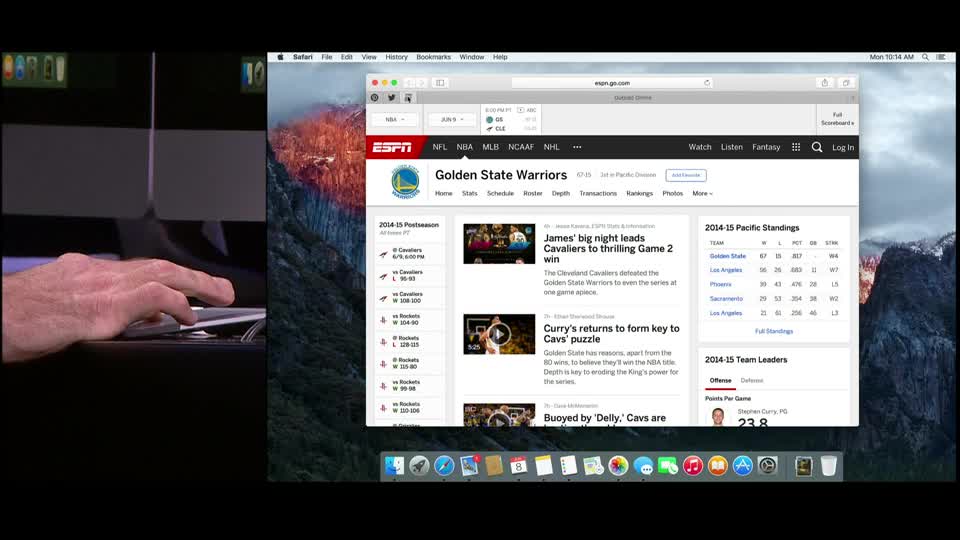Open the JUN 9 date dropdown

tap(452, 119)
